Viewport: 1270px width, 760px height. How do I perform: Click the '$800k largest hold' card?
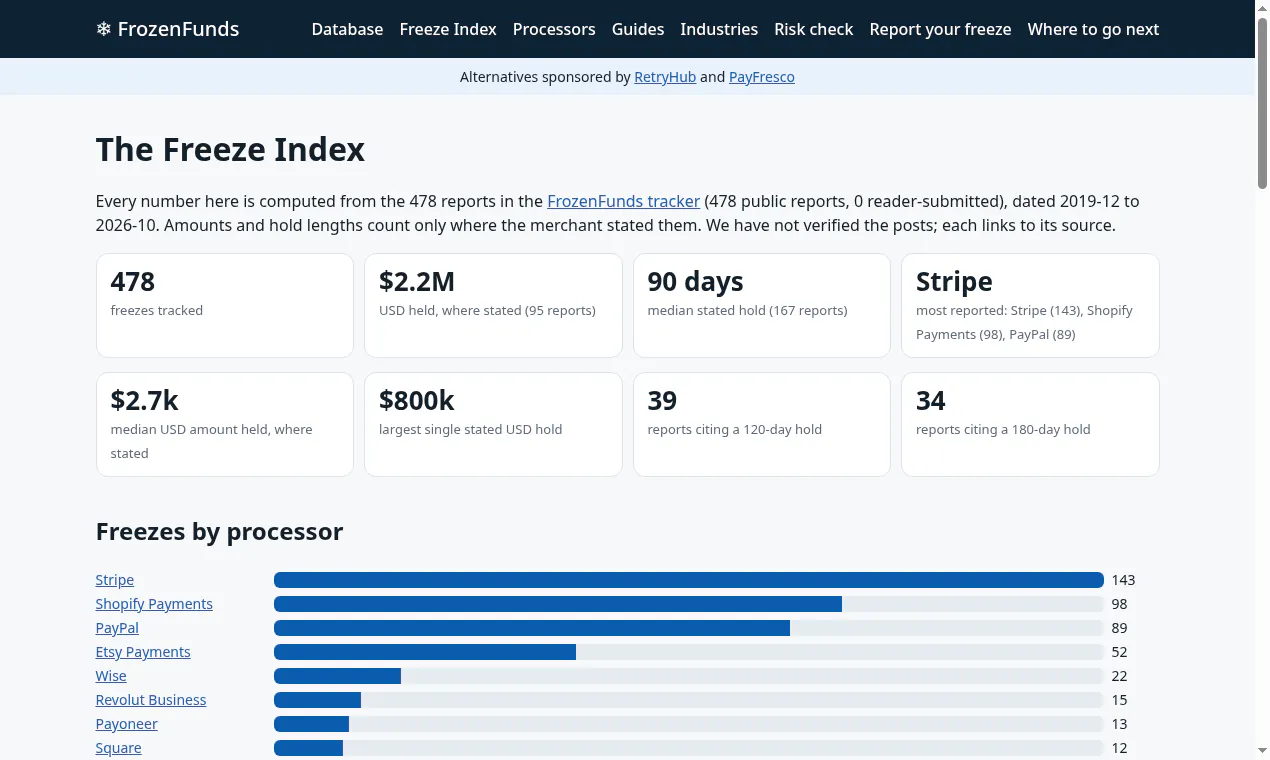tap(493, 424)
